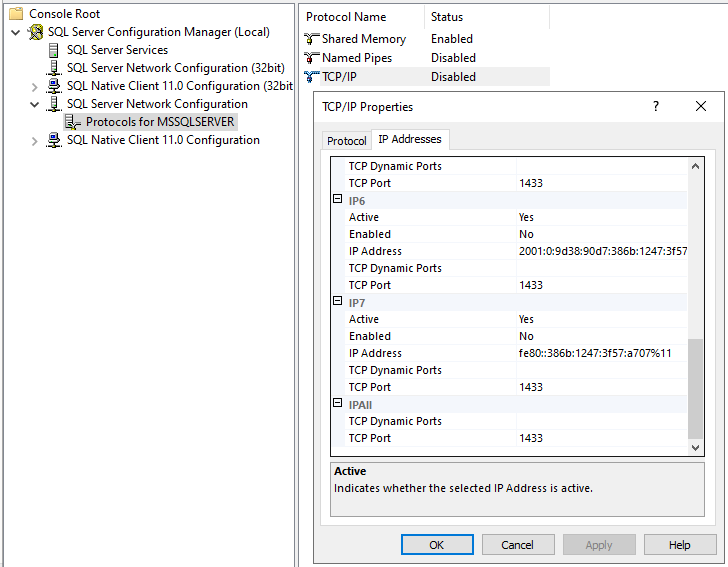Click the Console Root folder icon

pos(16,14)
